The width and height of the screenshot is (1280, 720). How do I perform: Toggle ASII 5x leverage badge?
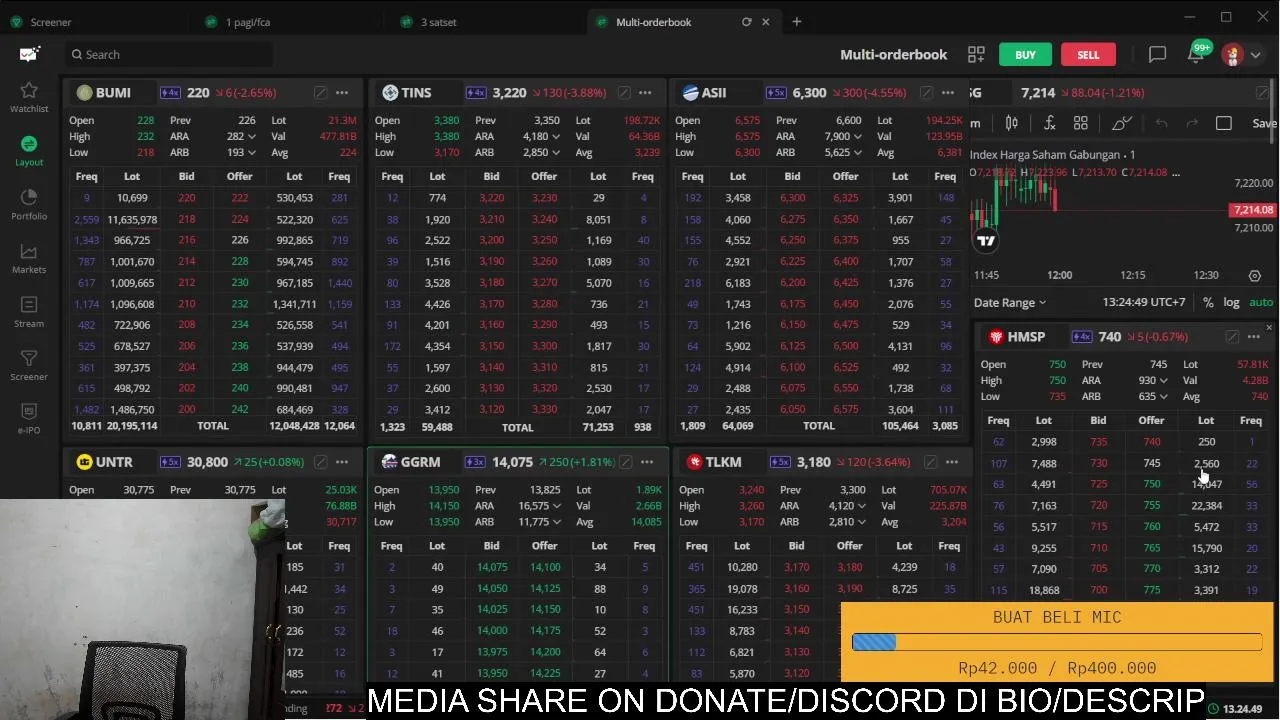[776, 93]
